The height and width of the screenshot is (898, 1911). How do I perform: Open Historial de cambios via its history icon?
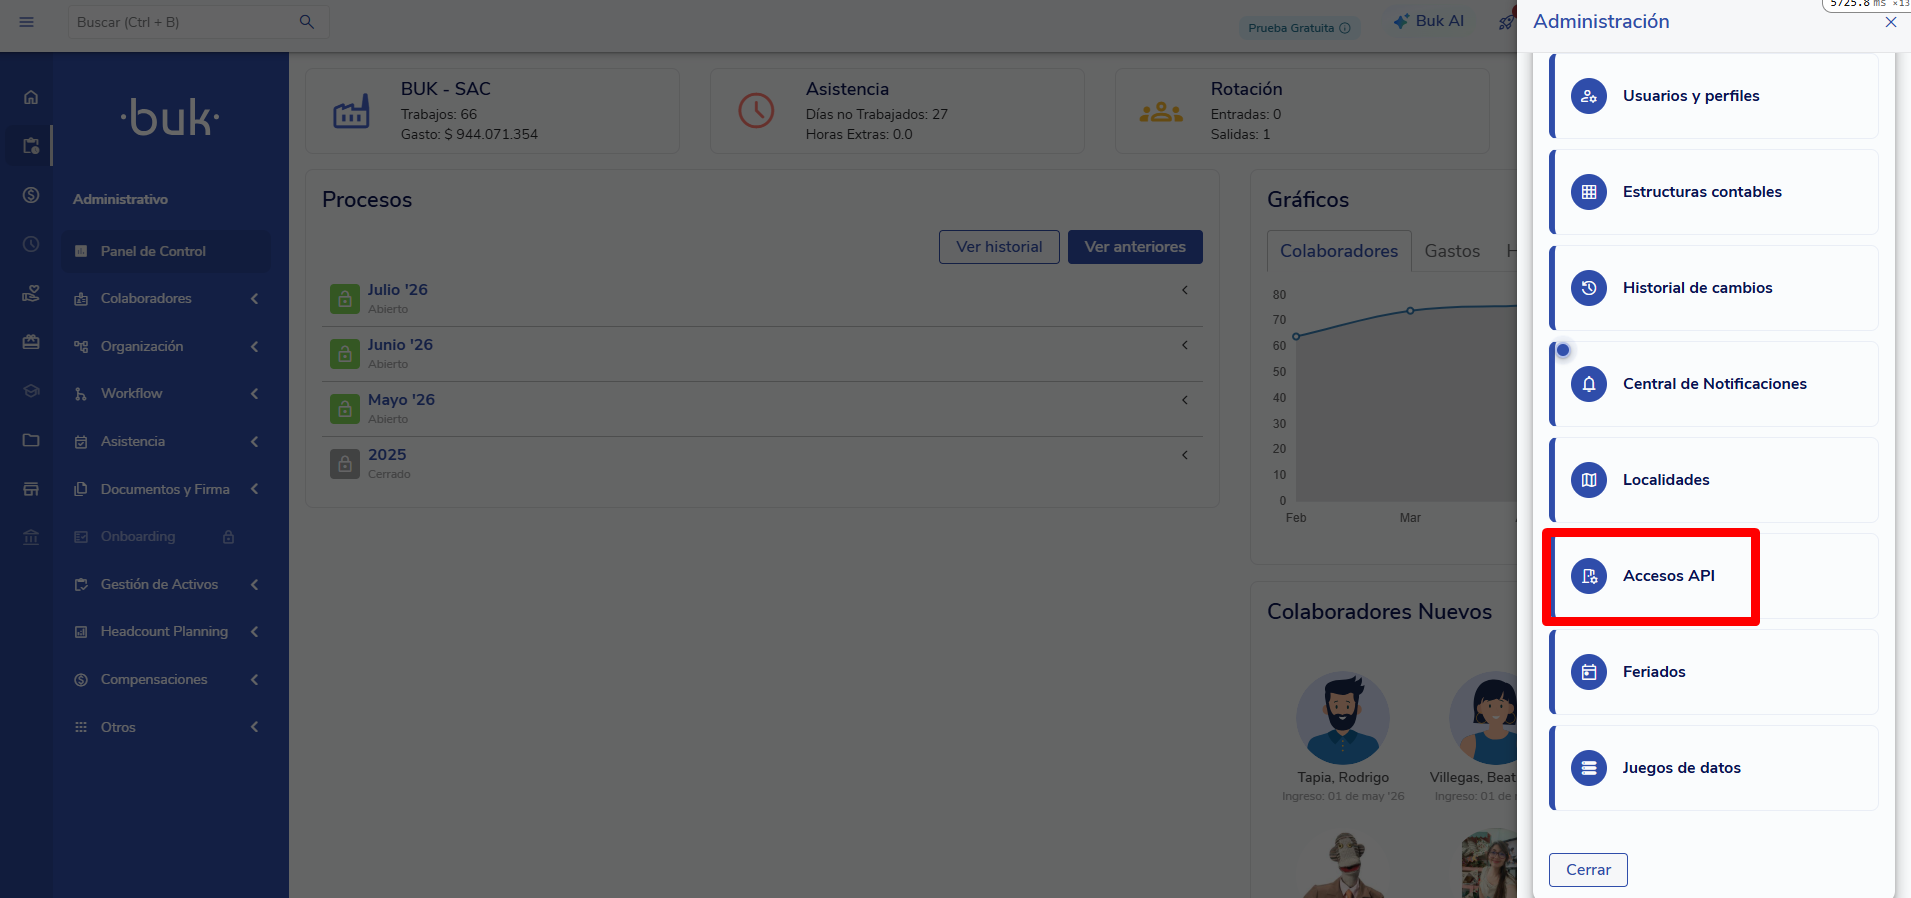(1589, 288)
